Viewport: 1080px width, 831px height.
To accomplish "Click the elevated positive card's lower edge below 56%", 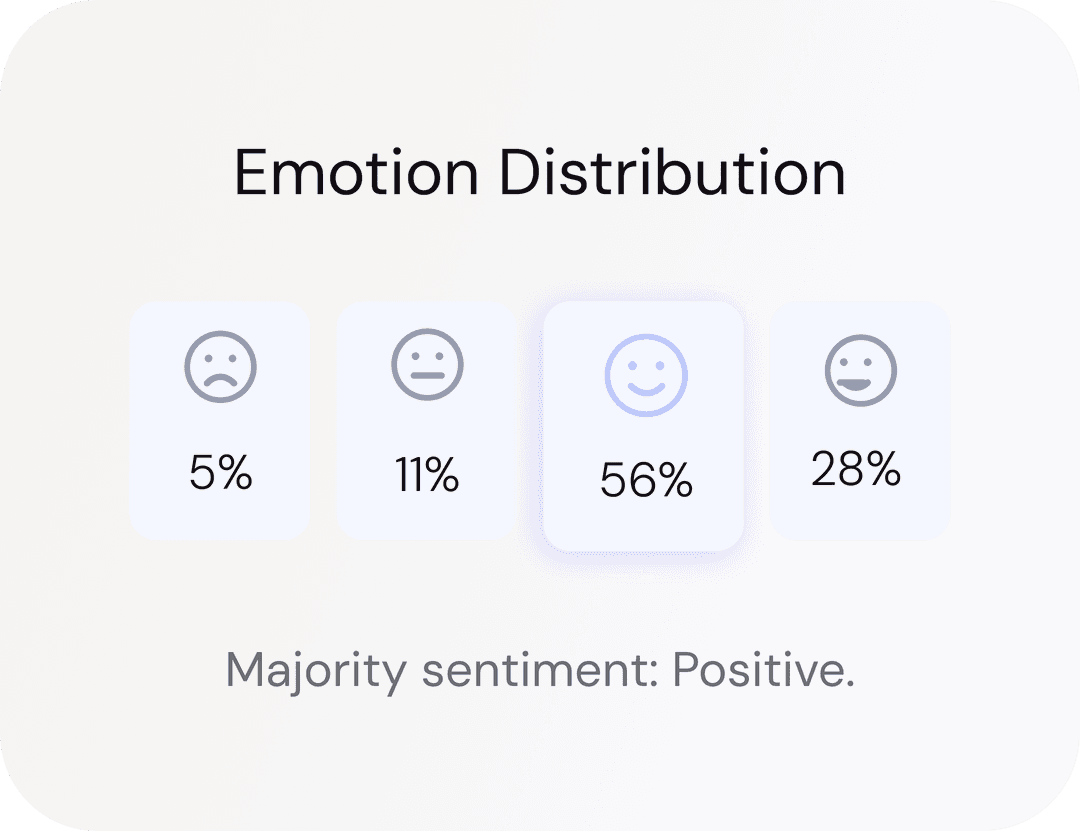I will point(644,532).
